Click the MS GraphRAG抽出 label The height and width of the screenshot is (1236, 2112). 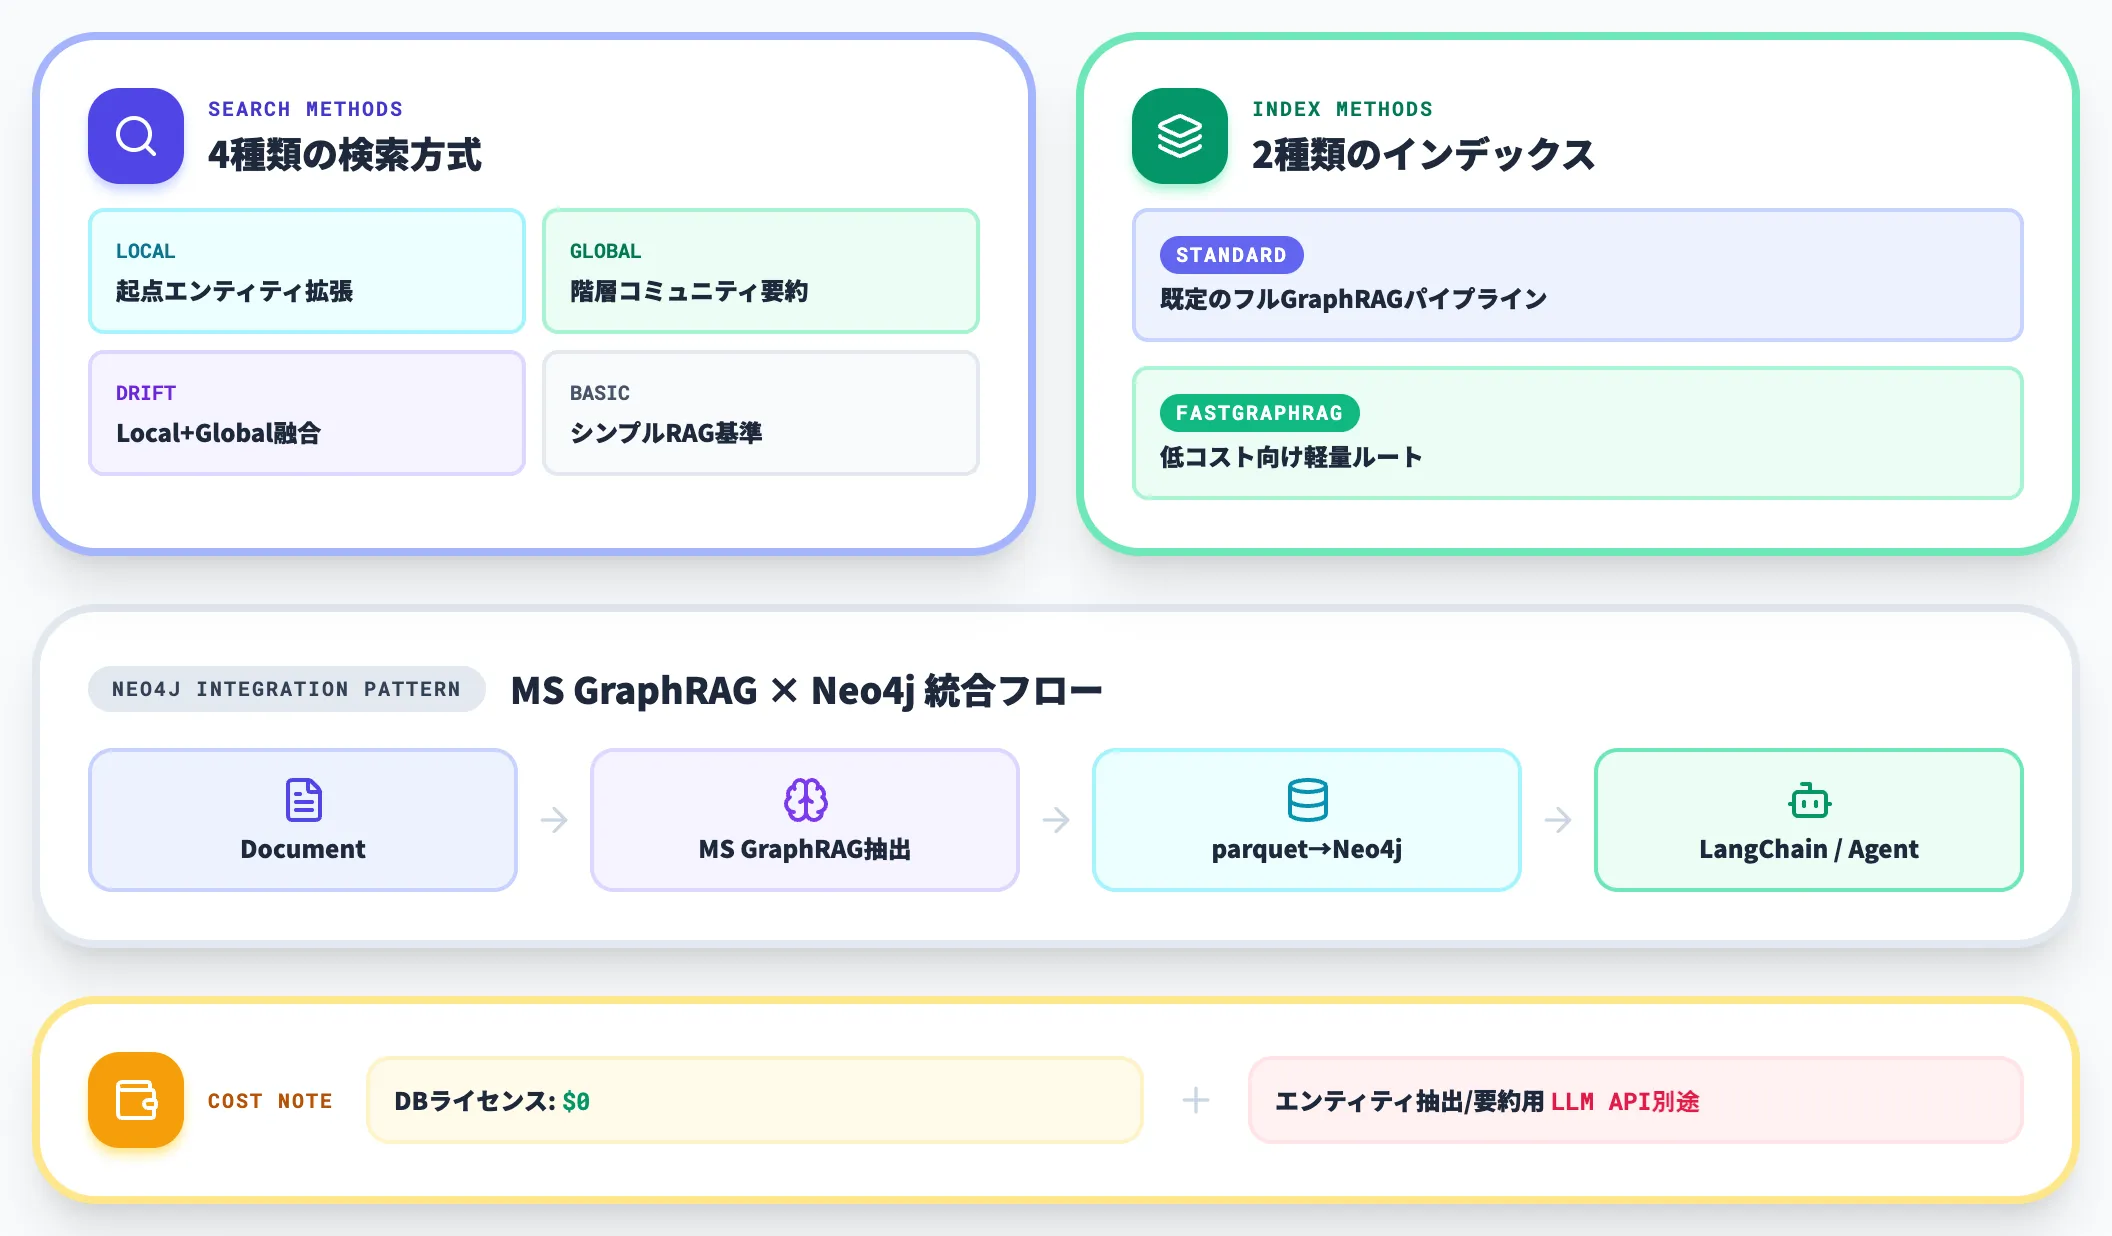point(805,849)
